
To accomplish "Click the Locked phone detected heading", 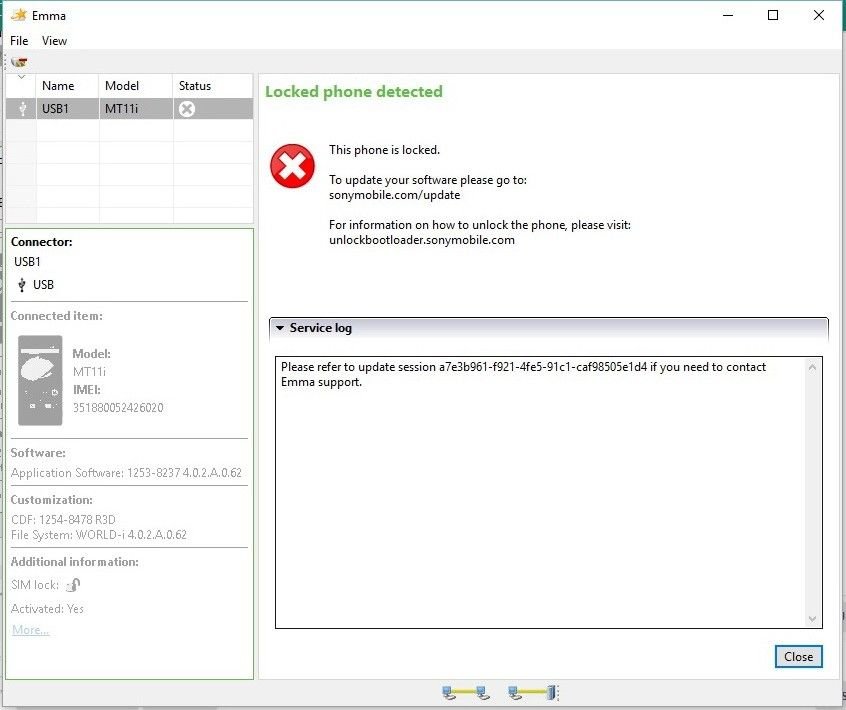I will (x=353, y=91).
